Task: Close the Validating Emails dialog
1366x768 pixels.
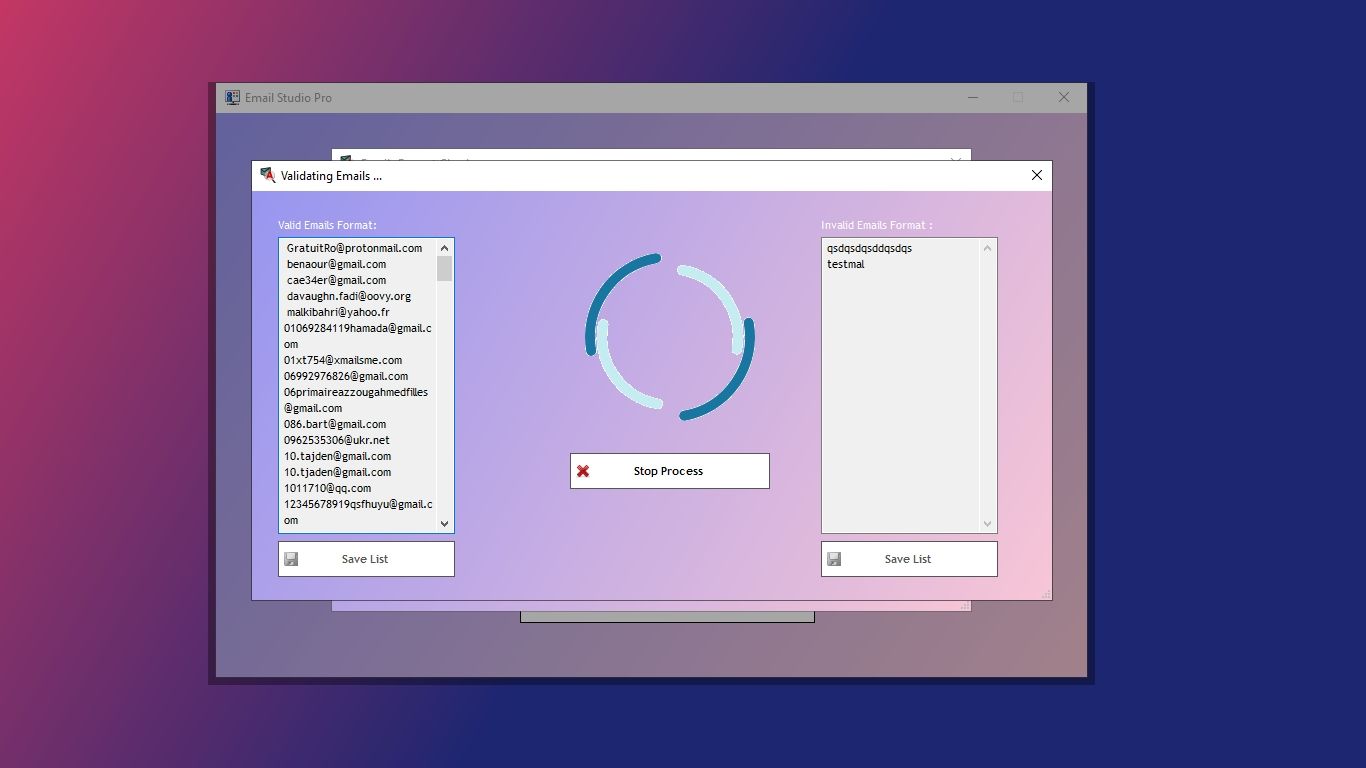Action: pyautogui.click(x=1036, y=175)
